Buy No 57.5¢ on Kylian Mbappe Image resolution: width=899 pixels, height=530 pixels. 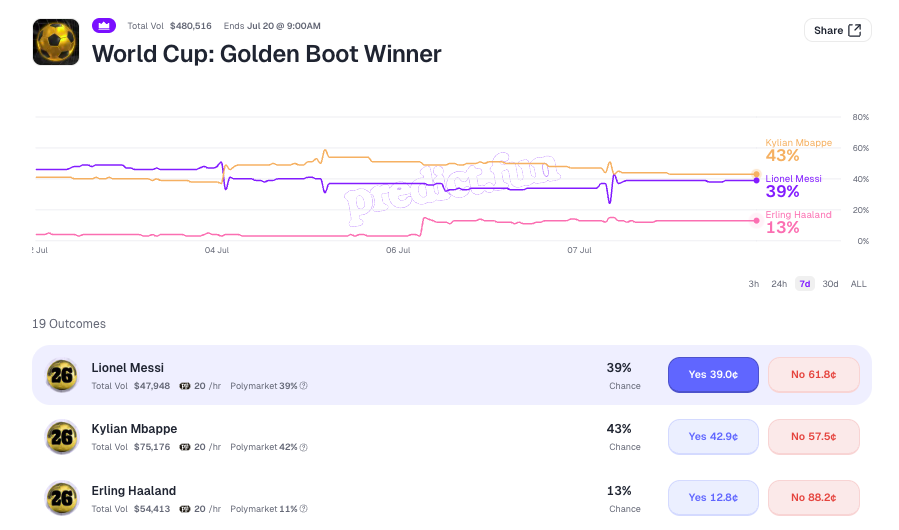[814, 437]
